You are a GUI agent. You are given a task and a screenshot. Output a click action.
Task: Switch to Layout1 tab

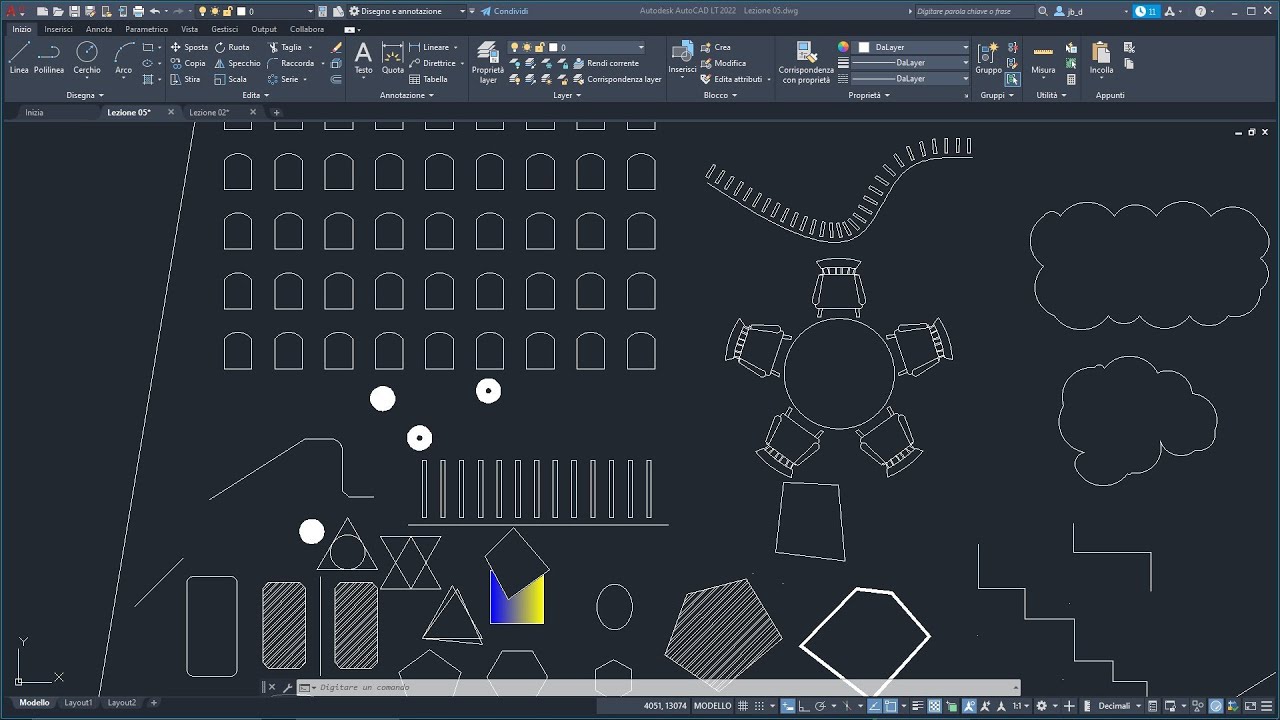pyautogui.click(x=78, y=703)
